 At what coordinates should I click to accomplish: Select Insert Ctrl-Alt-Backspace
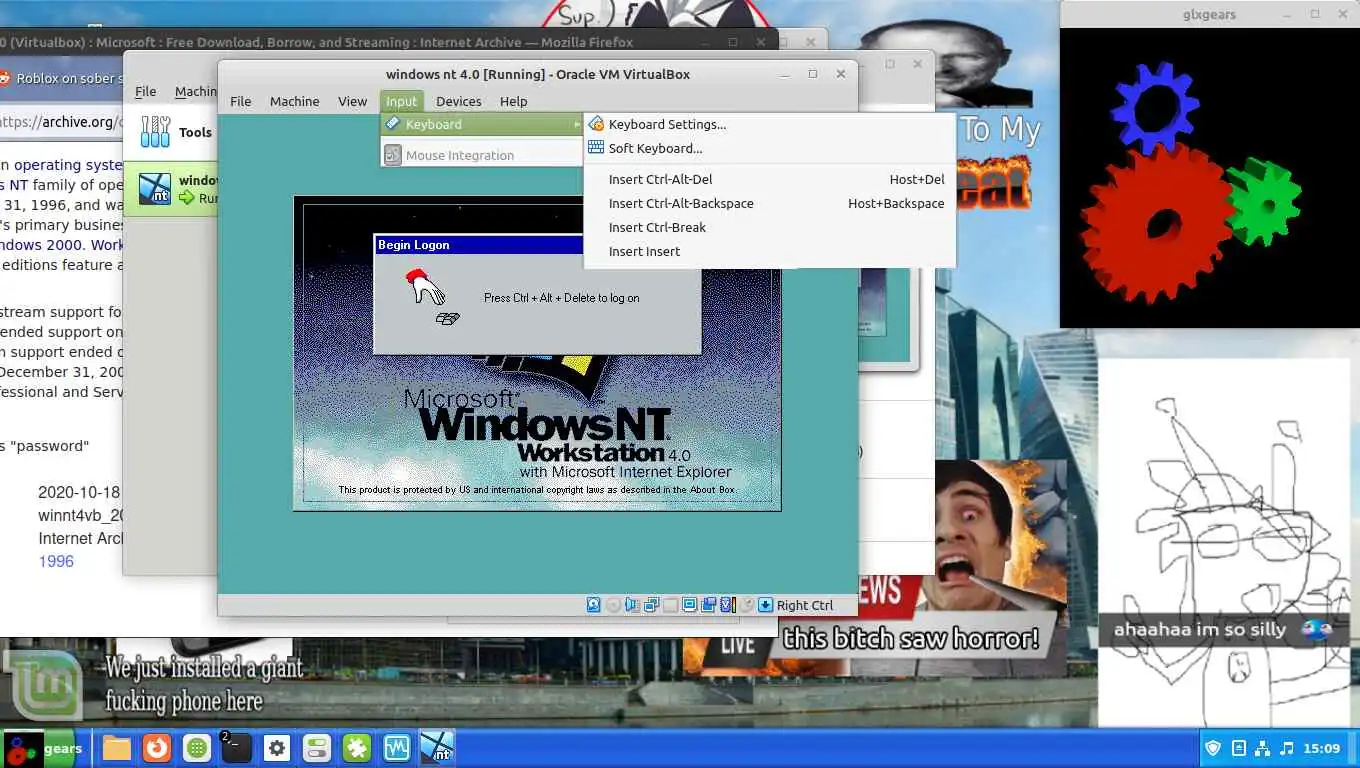(770, 203)
